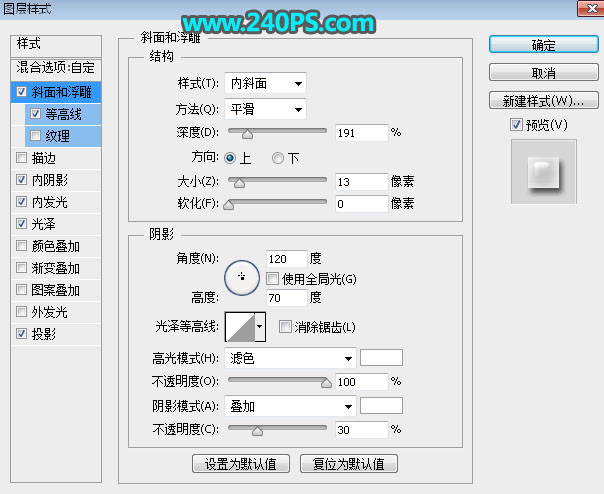Click the 高度 value field 70

point(286,297)
